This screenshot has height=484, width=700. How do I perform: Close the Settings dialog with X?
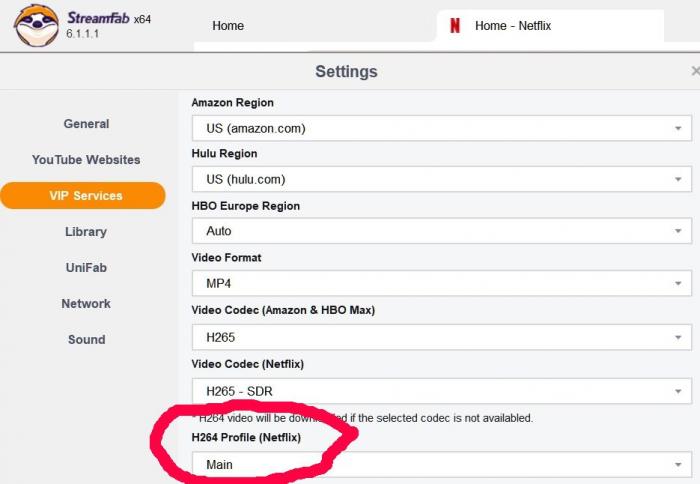tap(696, 71)
